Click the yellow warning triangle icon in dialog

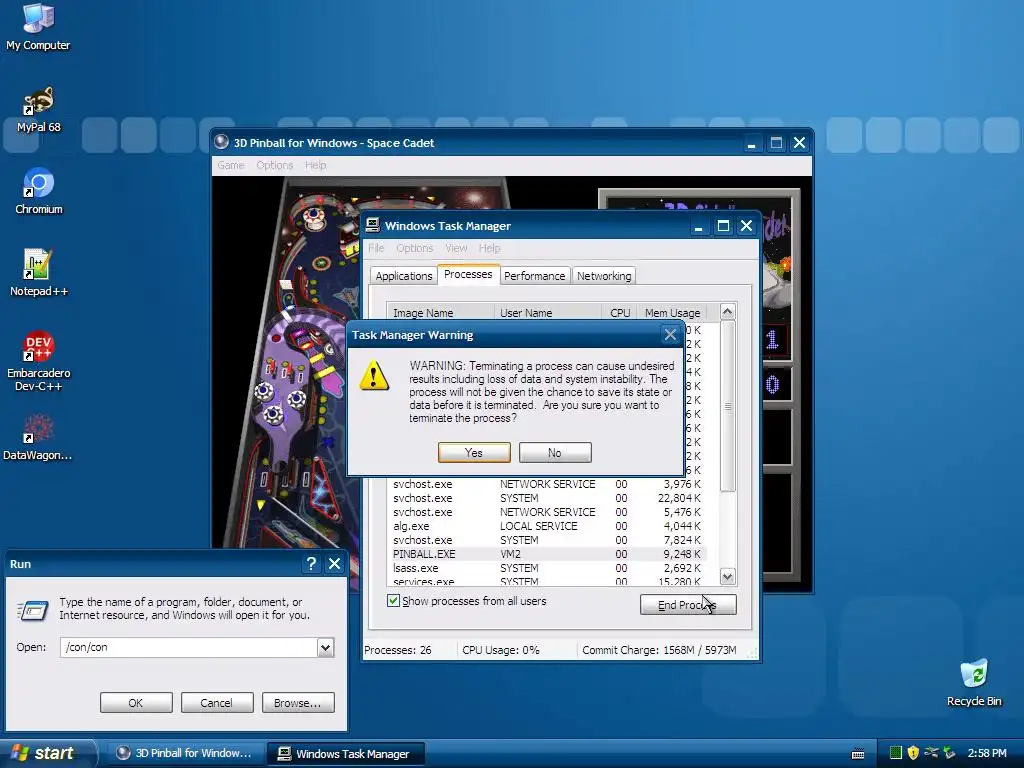click(374, 376)
